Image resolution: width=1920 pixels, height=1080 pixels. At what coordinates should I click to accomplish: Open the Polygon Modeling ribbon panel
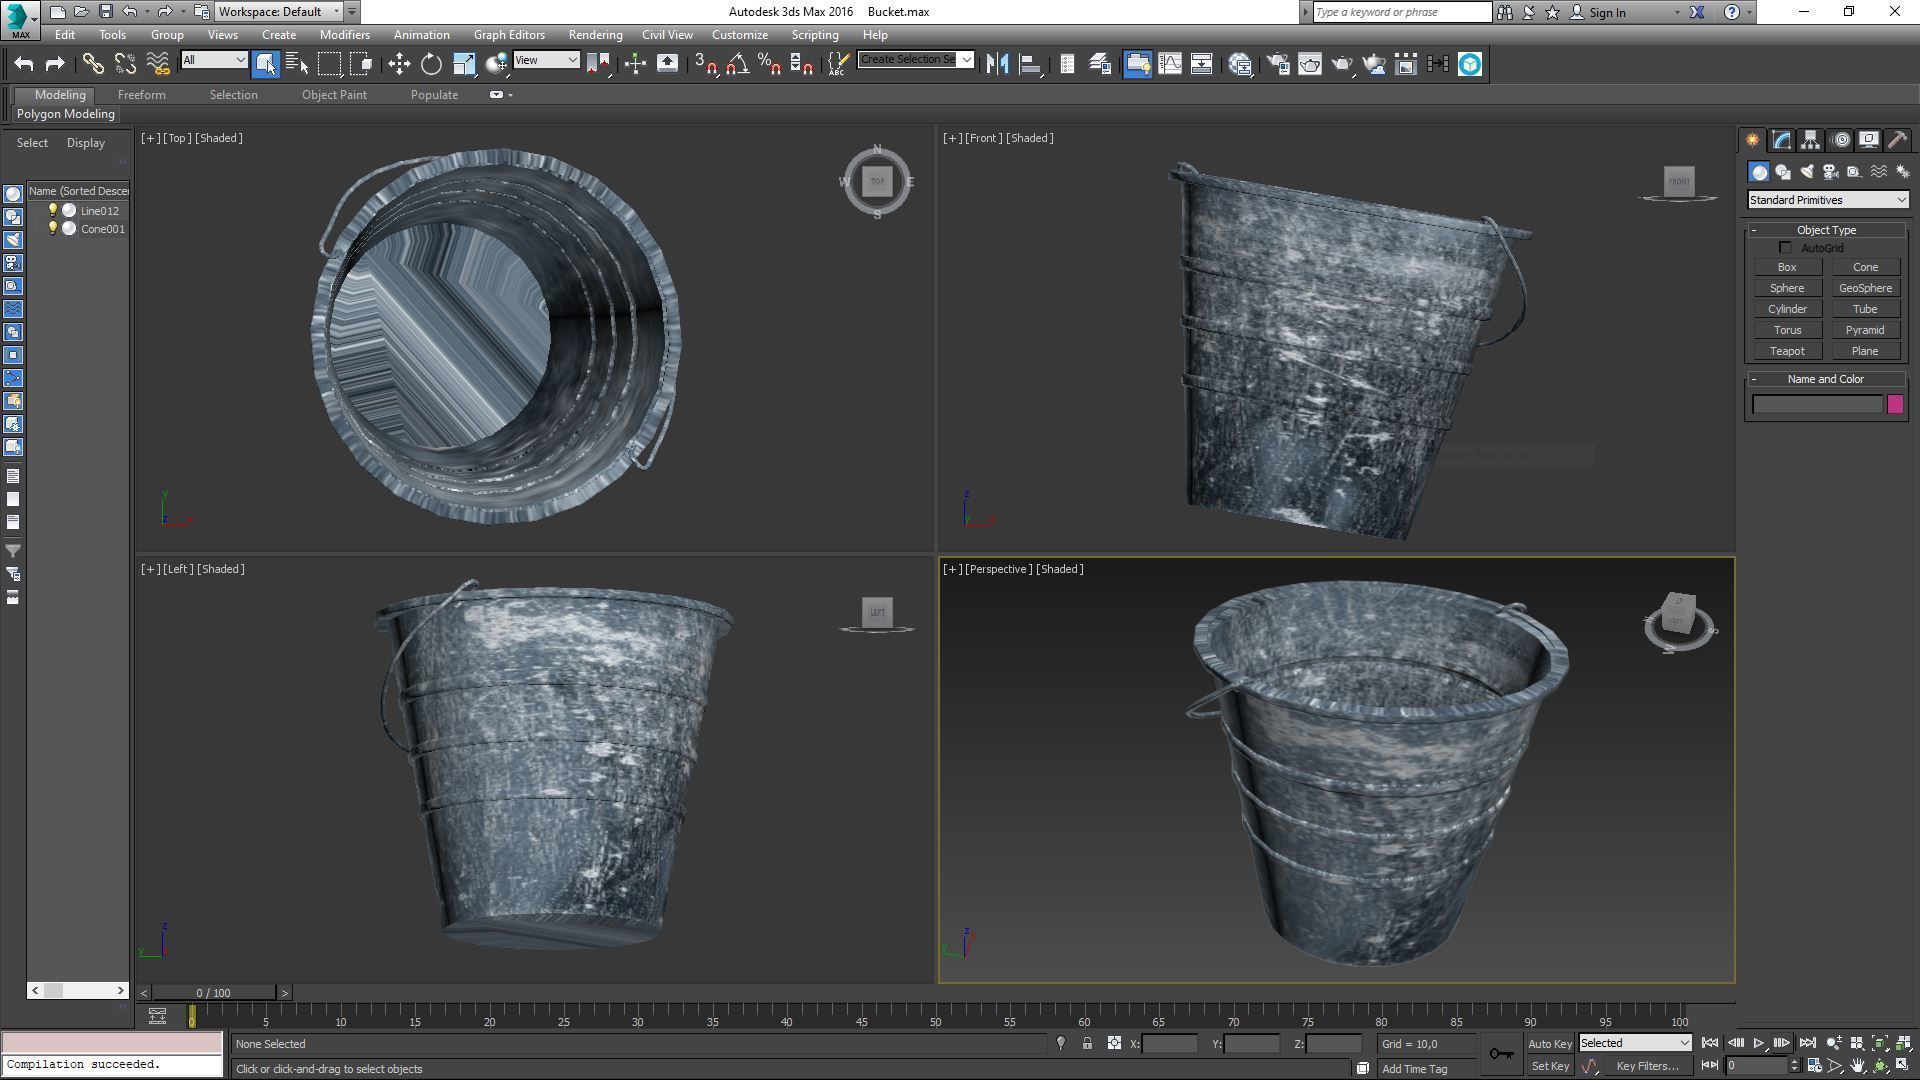pyautogui.click(x=66, y=114)
